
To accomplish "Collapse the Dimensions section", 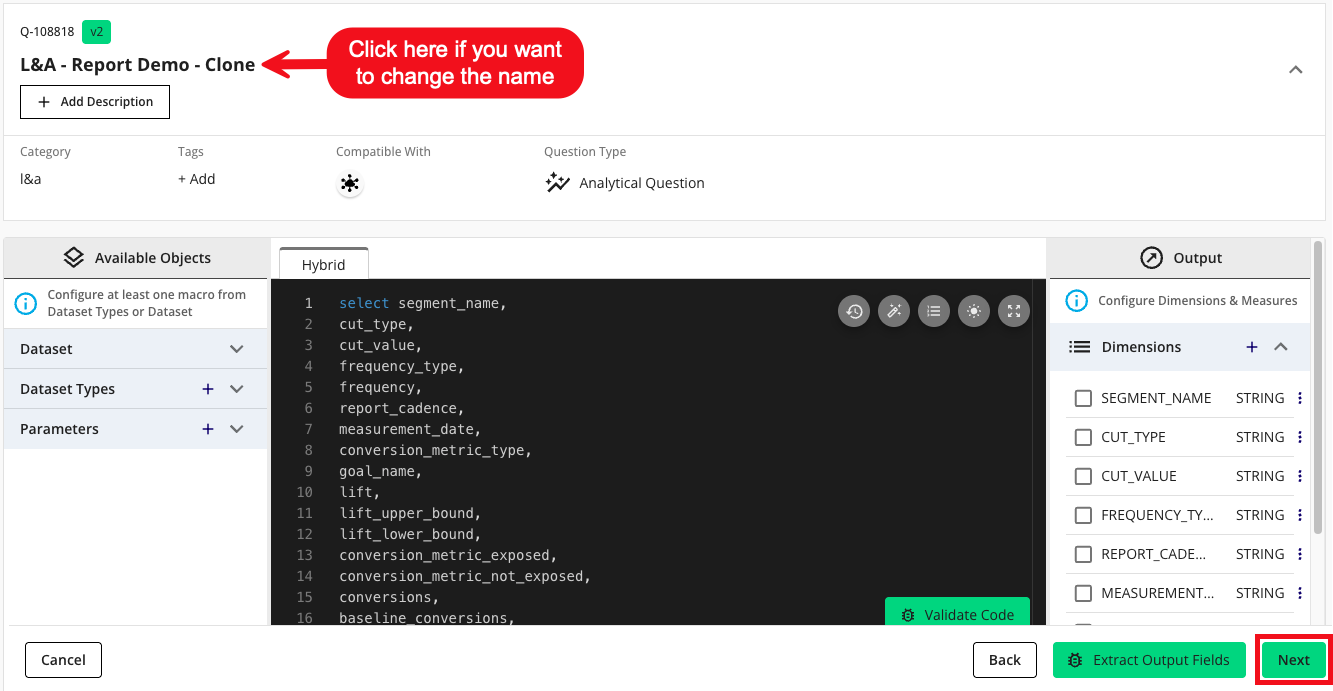I will 1281,347.
